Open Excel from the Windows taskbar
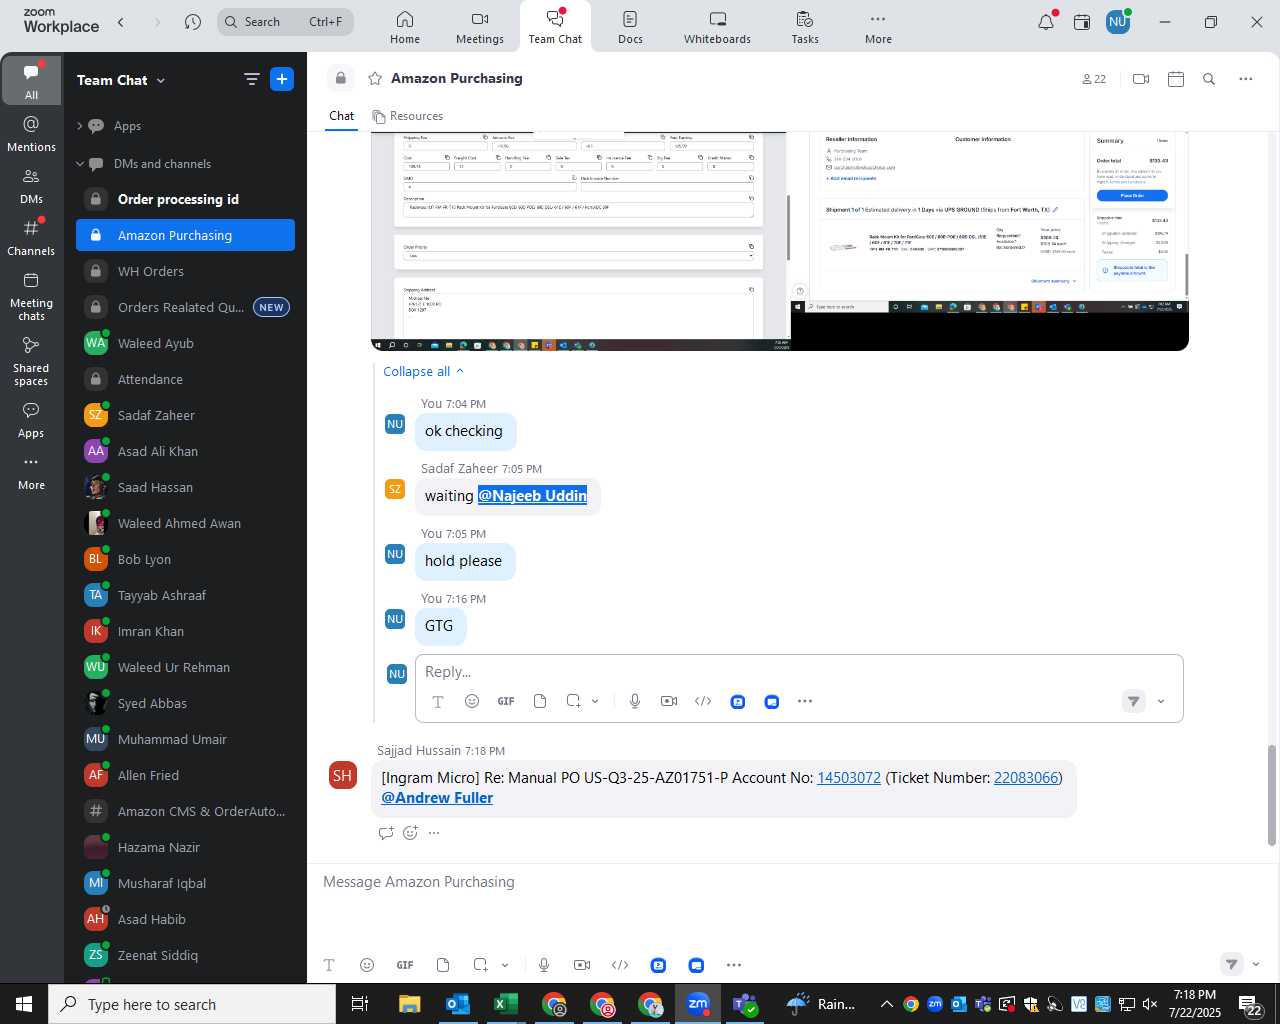Screen dimensions: 1280x1024 [506, 1004]
